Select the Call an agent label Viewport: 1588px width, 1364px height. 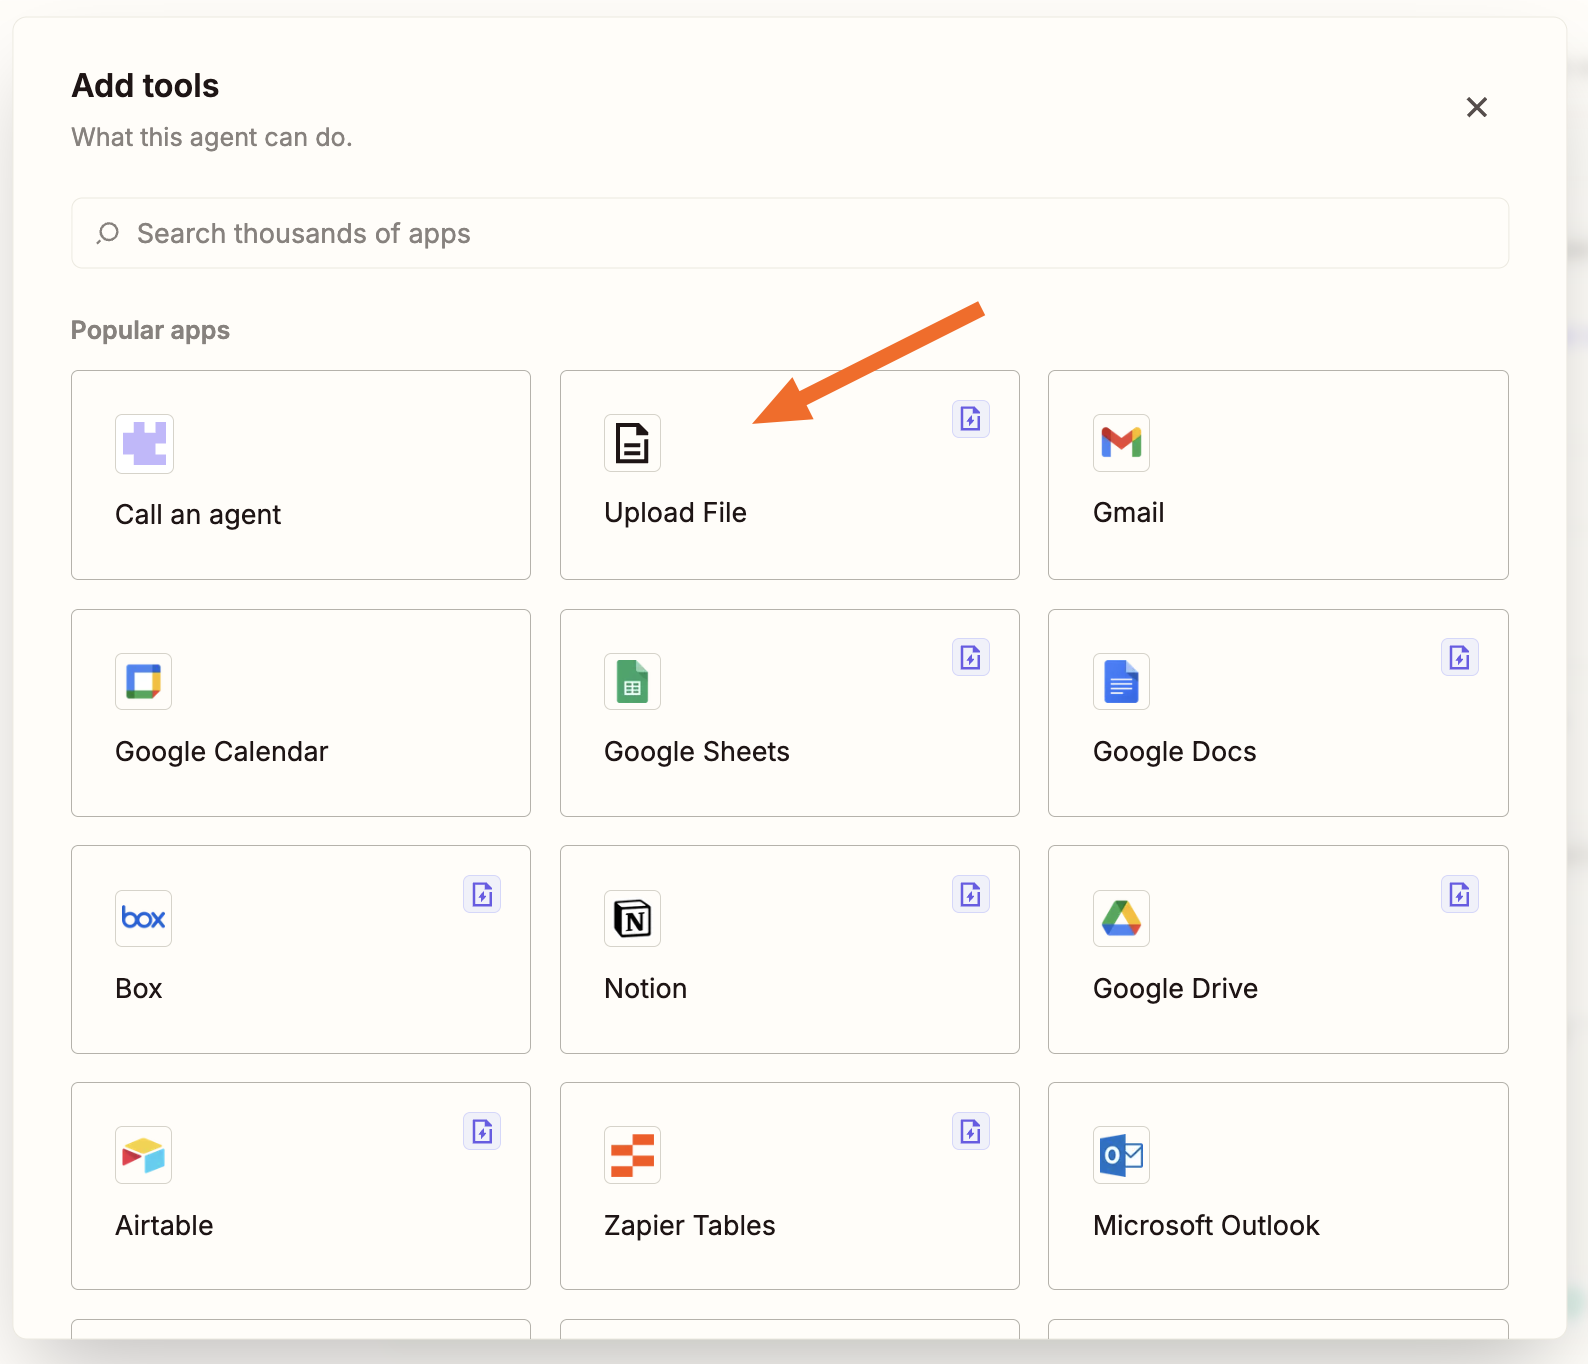click(x=198, y=515)
